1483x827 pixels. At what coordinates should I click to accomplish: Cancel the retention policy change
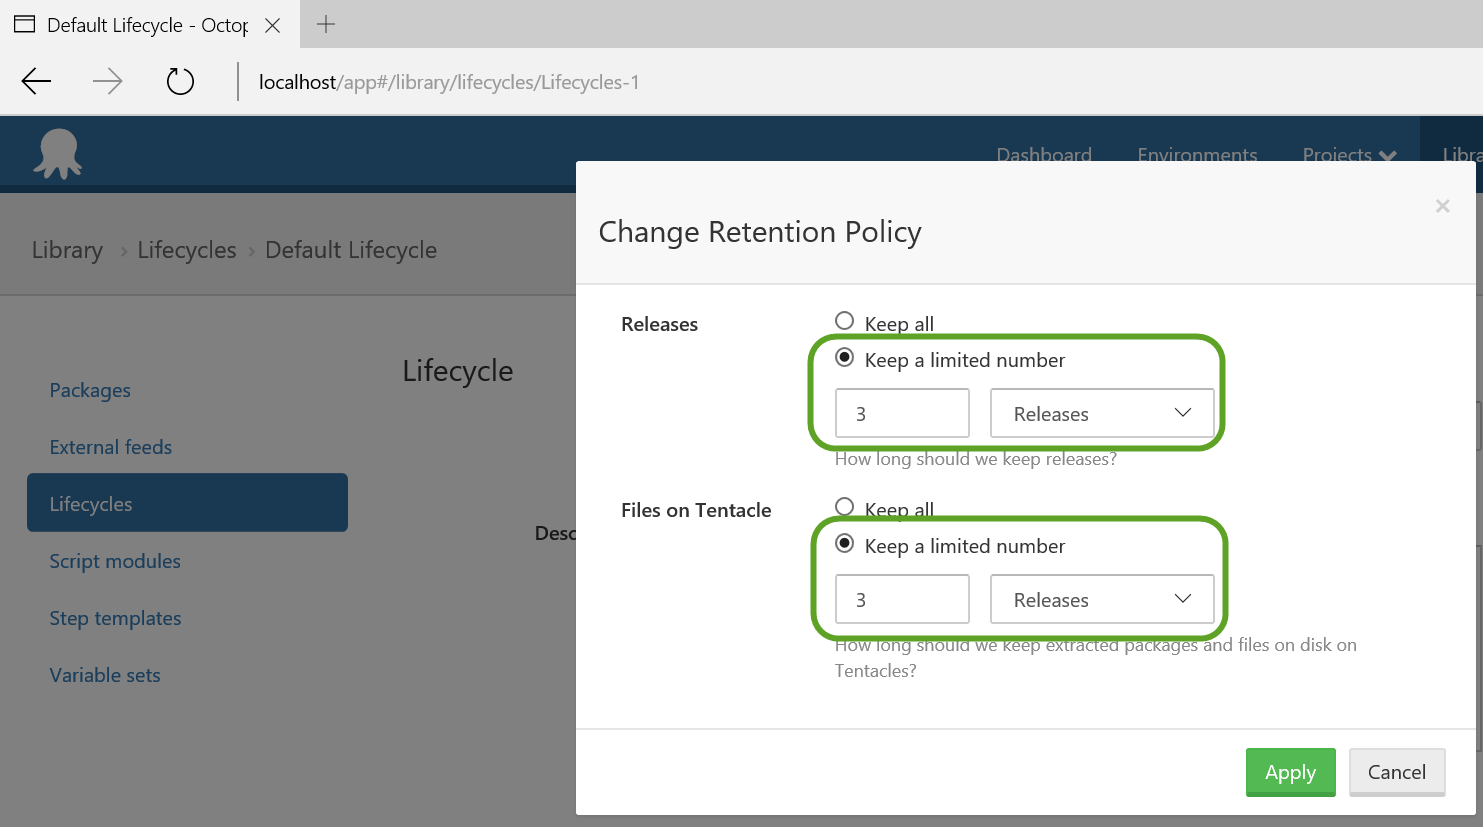click(x=1396, y=772)
